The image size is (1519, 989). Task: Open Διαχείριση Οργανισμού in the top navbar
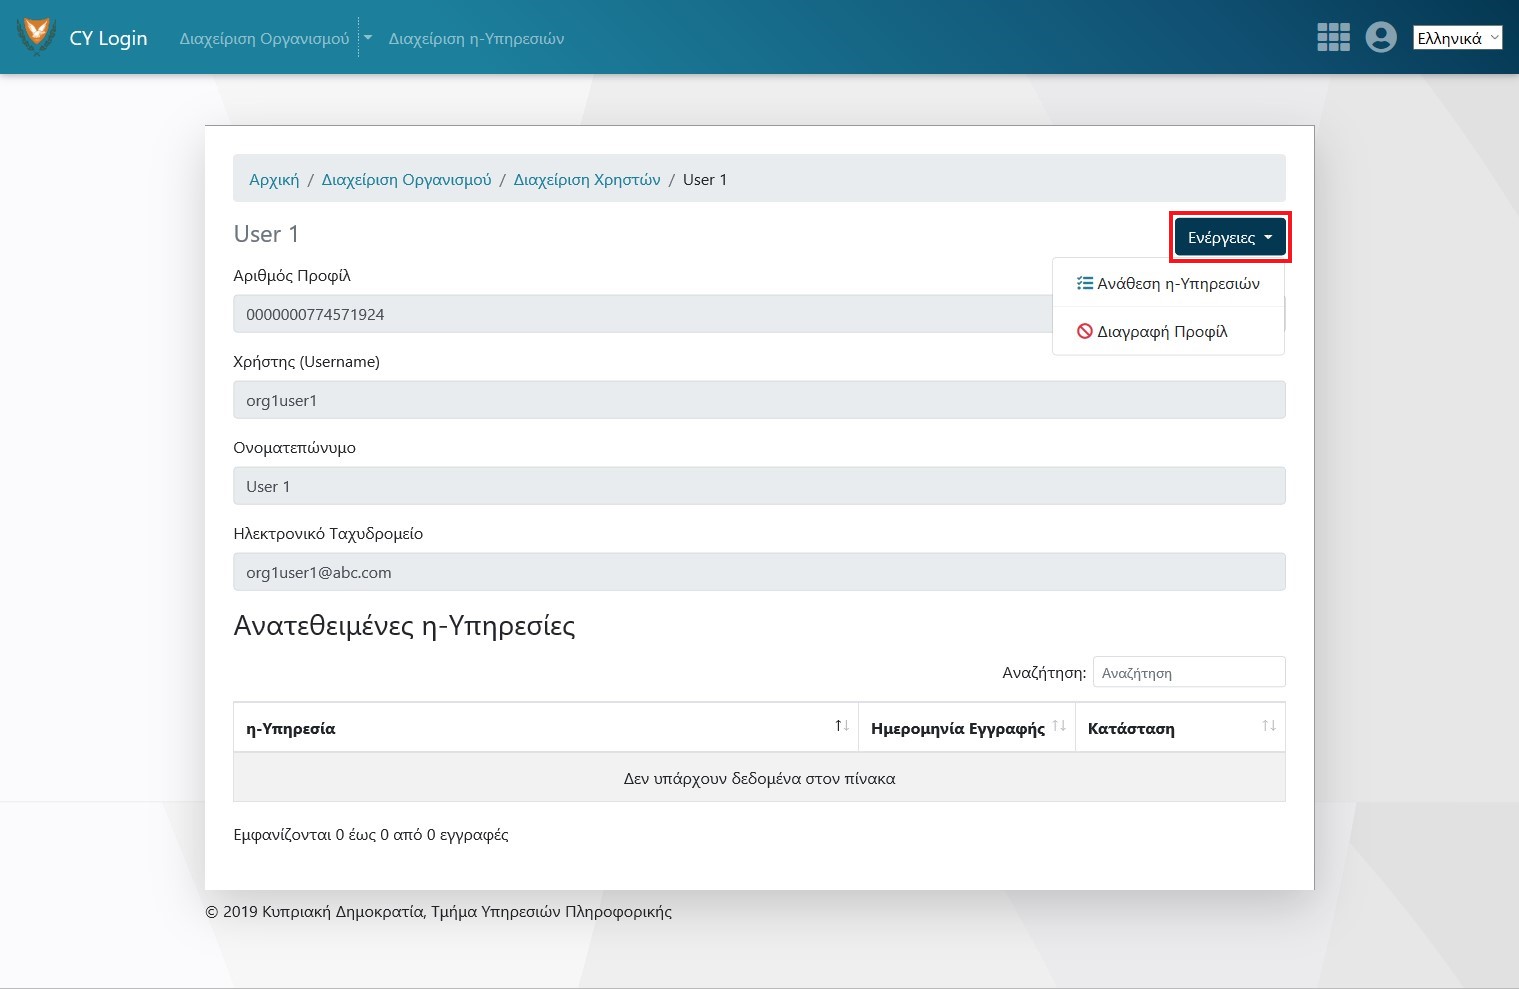[x=264, y=38]
